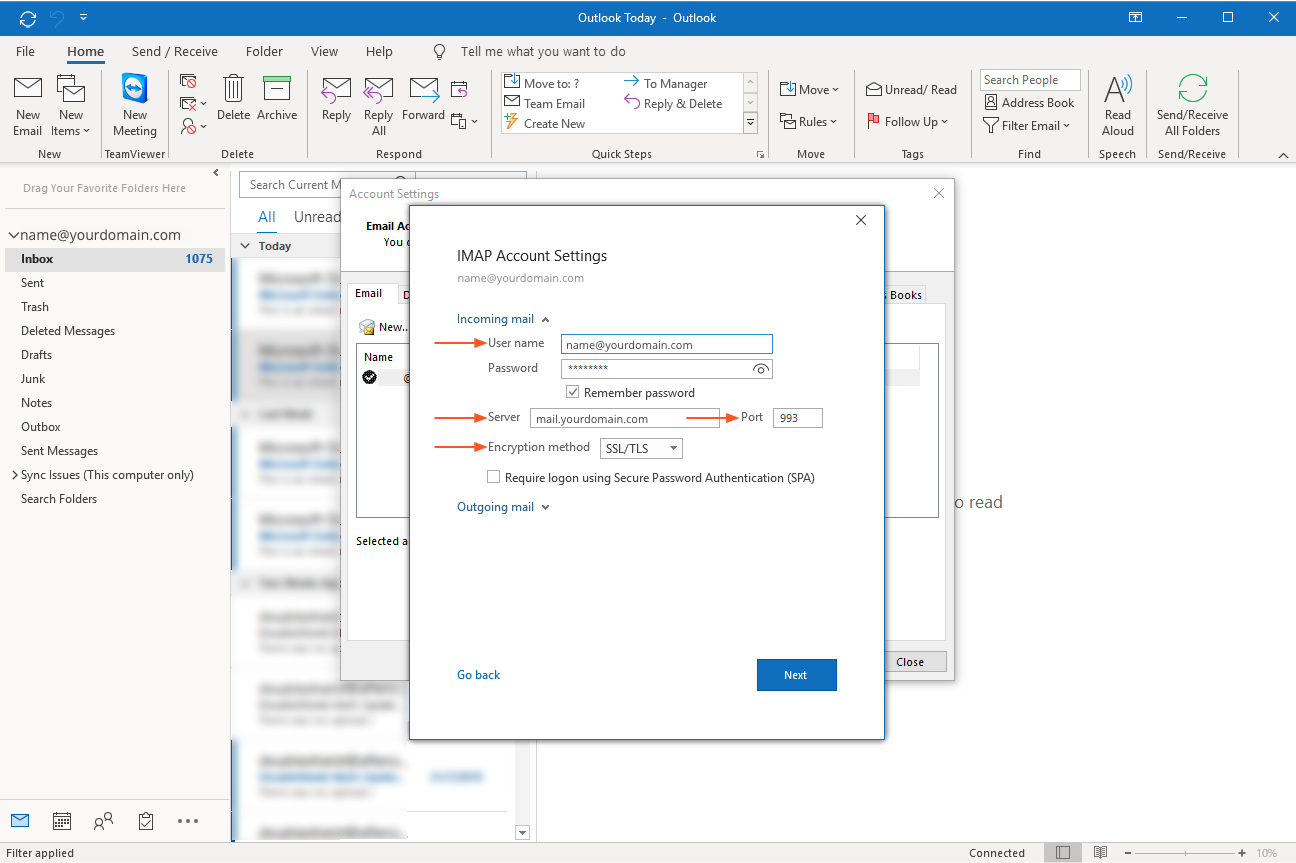Open the Address Book
Image resolution: width=1296 pixels, height=863 pixels.
pos(1029,103)
